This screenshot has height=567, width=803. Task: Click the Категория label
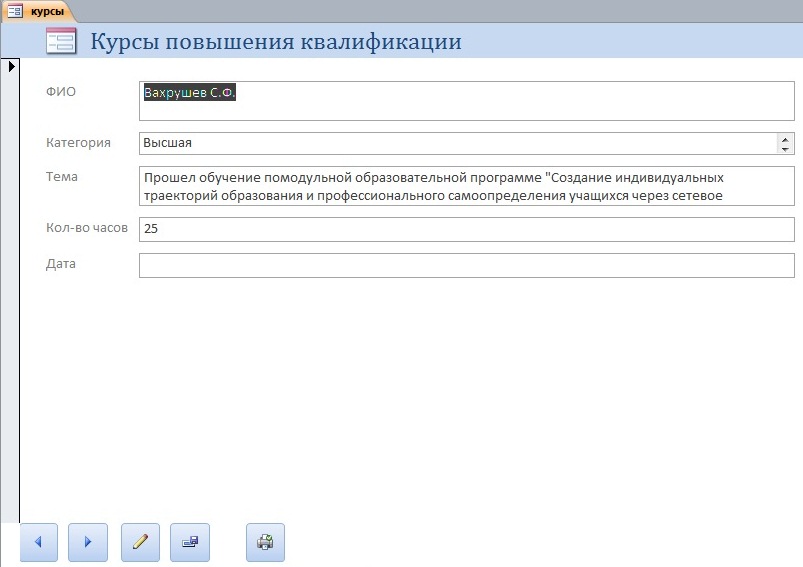pyautogui.click(x=78, y=143)
